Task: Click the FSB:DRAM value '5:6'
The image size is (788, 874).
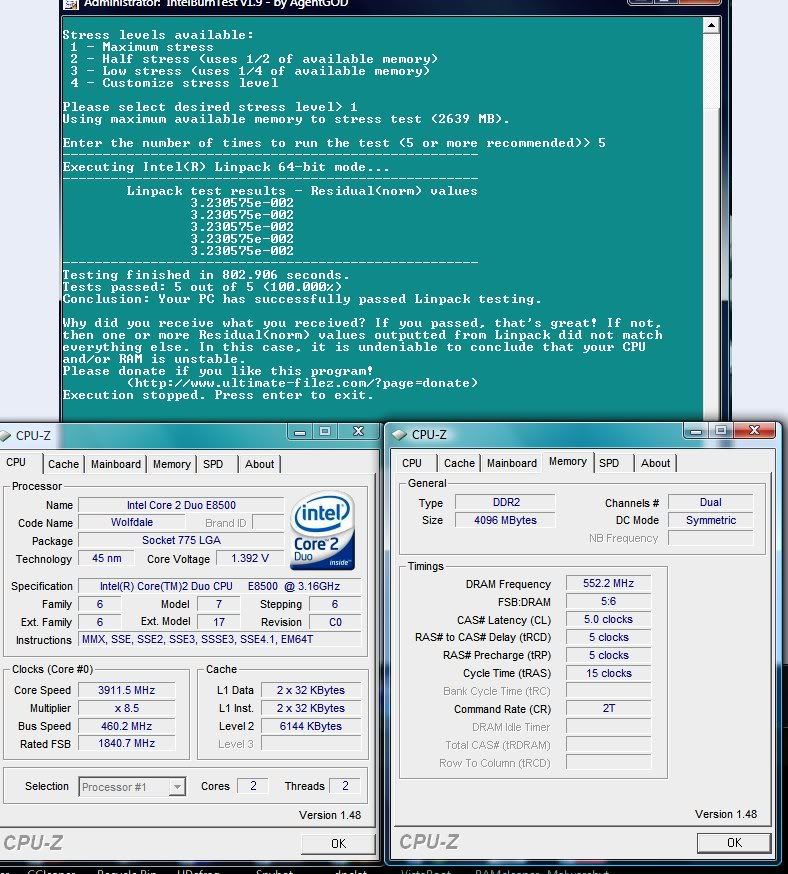Action: pos(609,601)
